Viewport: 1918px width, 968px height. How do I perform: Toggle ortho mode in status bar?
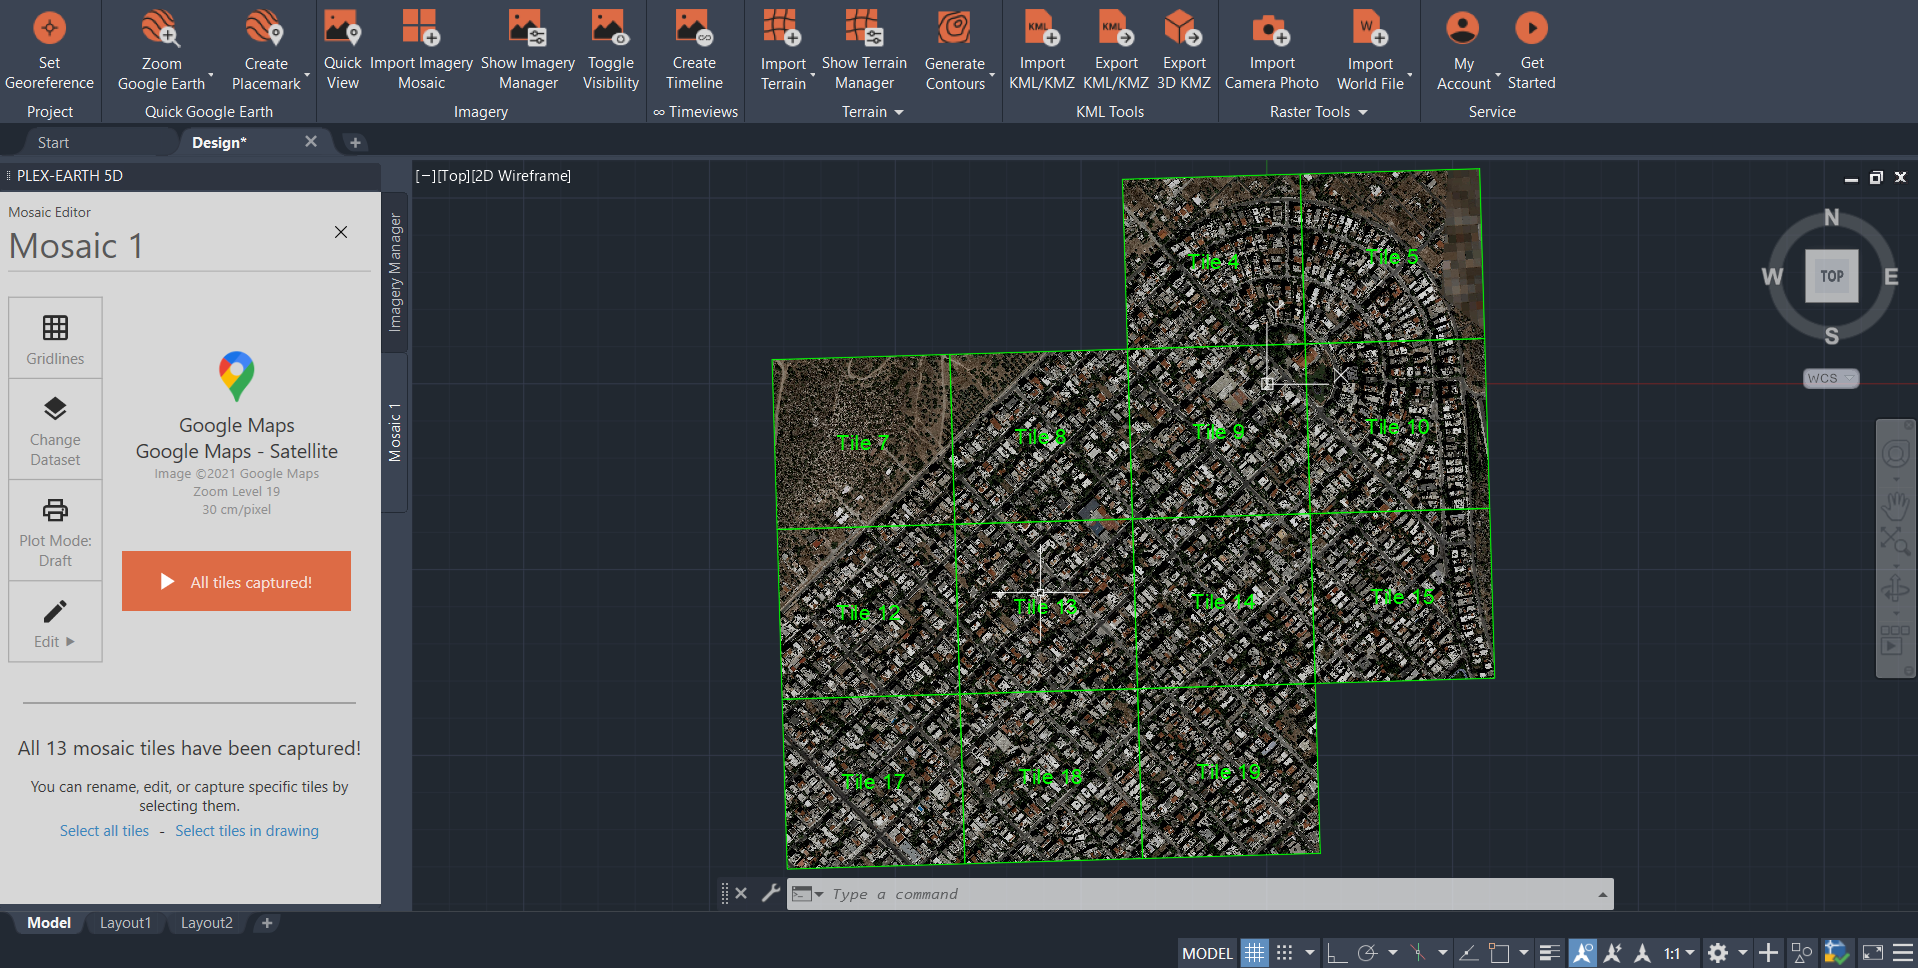coord(1337,953)
